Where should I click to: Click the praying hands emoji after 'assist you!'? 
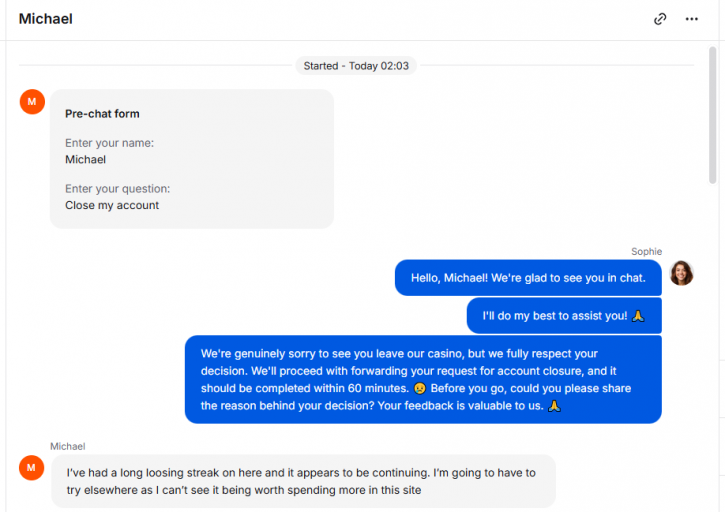click(638, 316)
